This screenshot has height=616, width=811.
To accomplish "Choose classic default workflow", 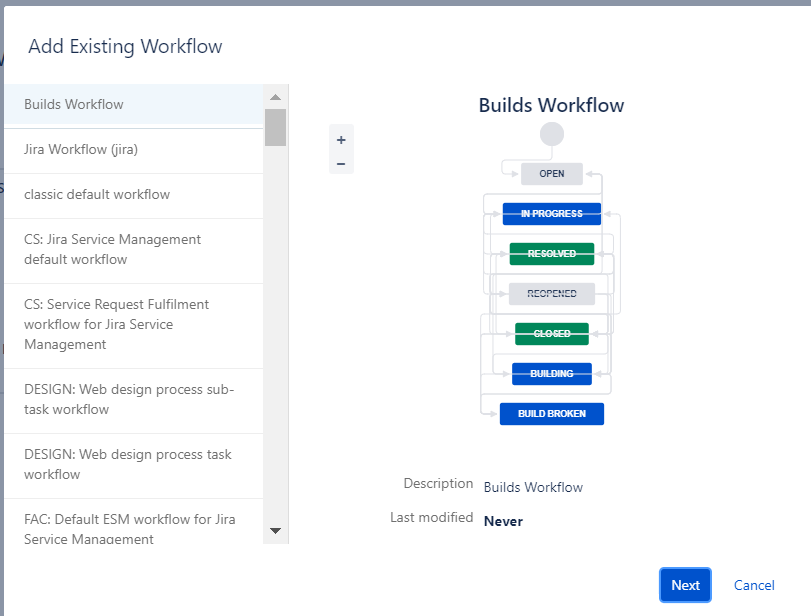I will click(134, 195).
